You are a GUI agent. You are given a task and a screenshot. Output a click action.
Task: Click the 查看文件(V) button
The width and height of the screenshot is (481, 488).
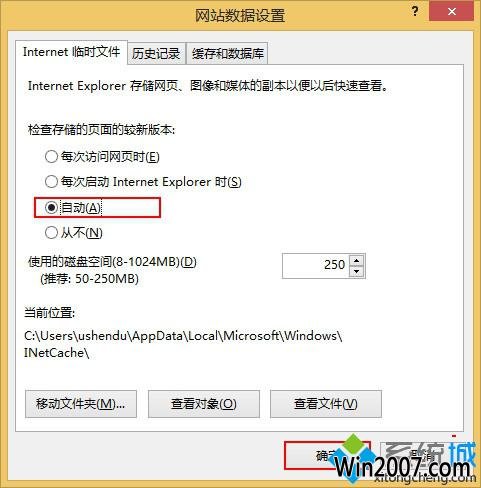326,404
